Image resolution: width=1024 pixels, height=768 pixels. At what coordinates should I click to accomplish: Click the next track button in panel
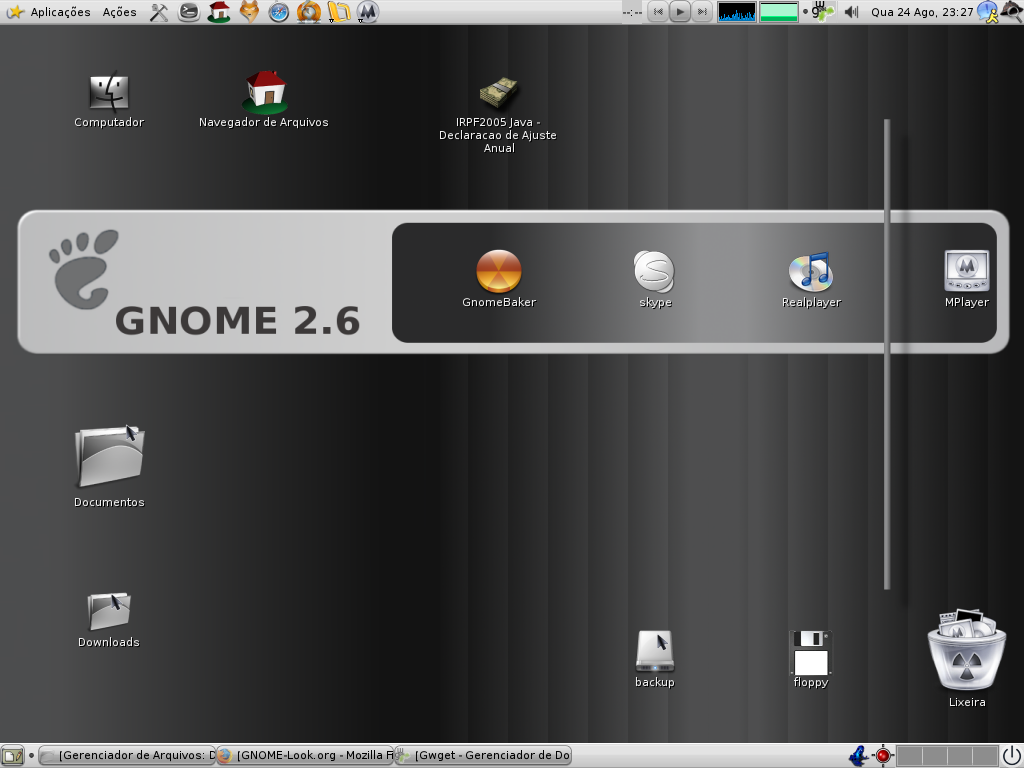[x=702, y=12]
